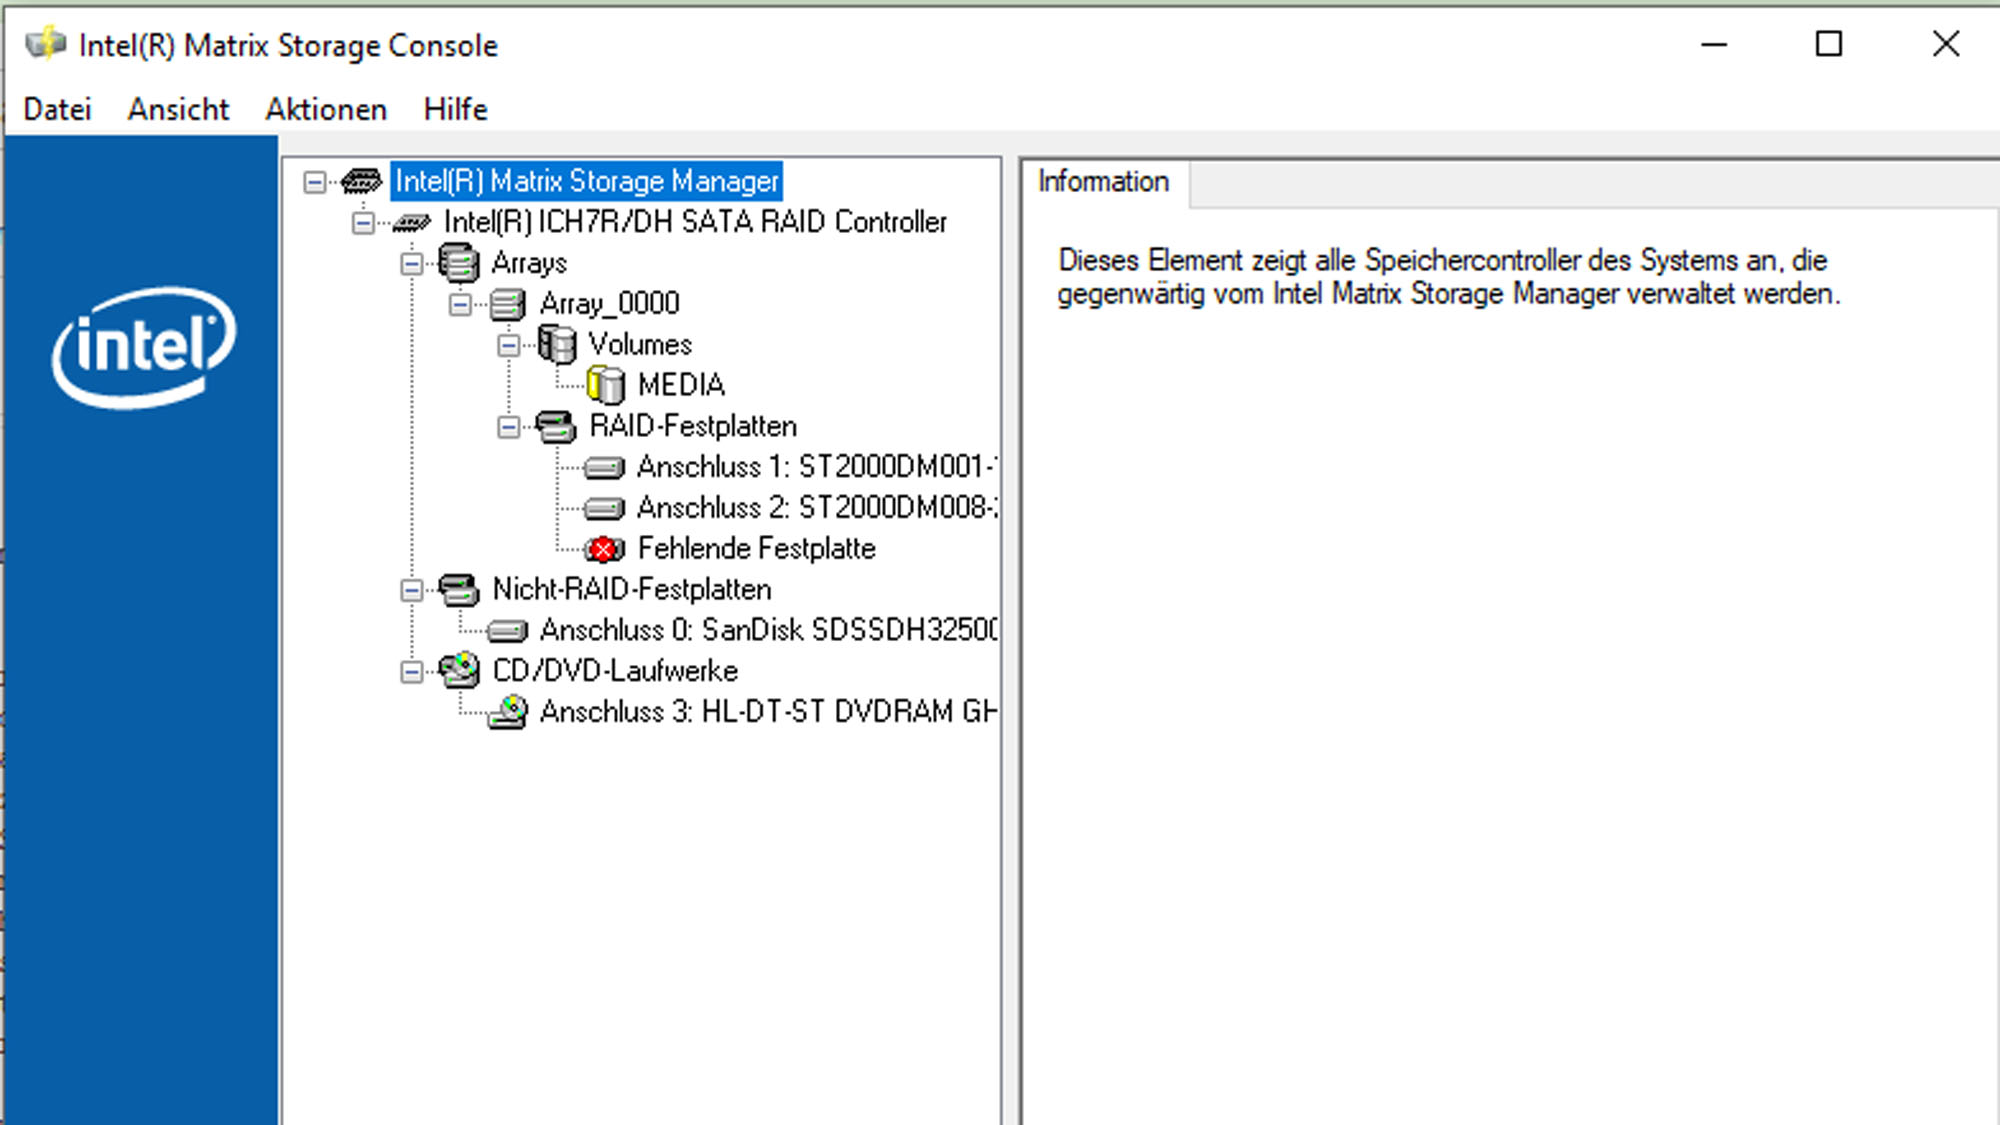Collapse the root Matrix Storage Manager node

pyautogui.click(x=315, y=182)
